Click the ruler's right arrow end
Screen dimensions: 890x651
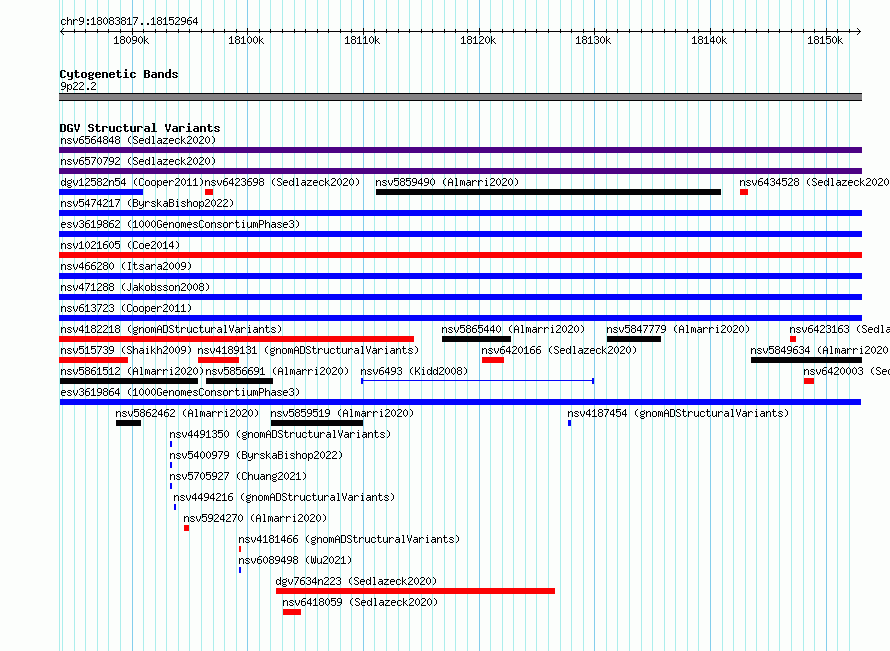(x=859, y=31)
